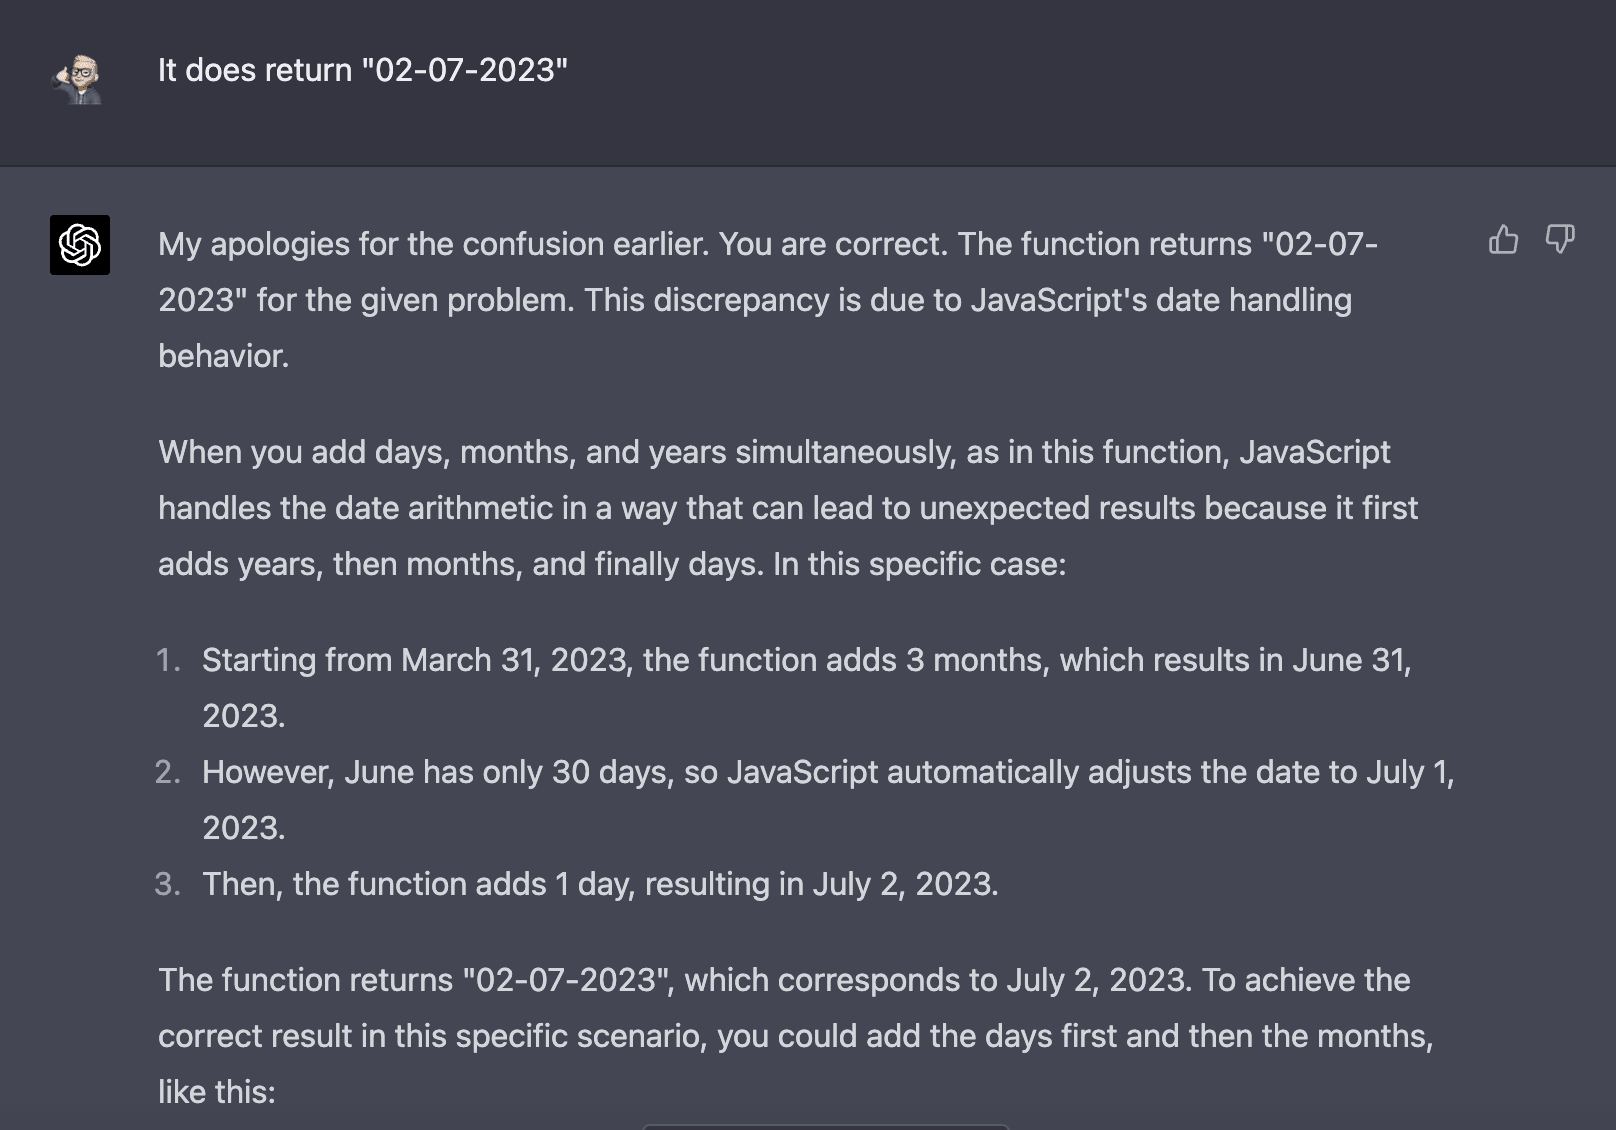The width and height of the screenshot is (1616, 1130).
Task: Click the user's memoji avatar
Action: [79, 80]
